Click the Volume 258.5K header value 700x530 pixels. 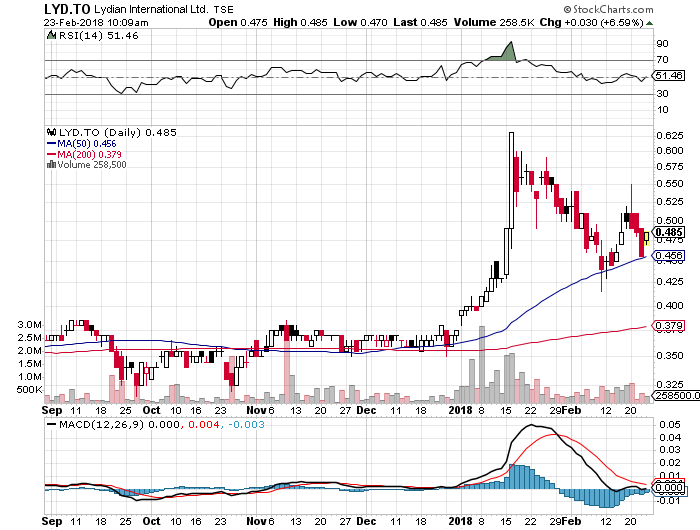(x=494, y=22)
